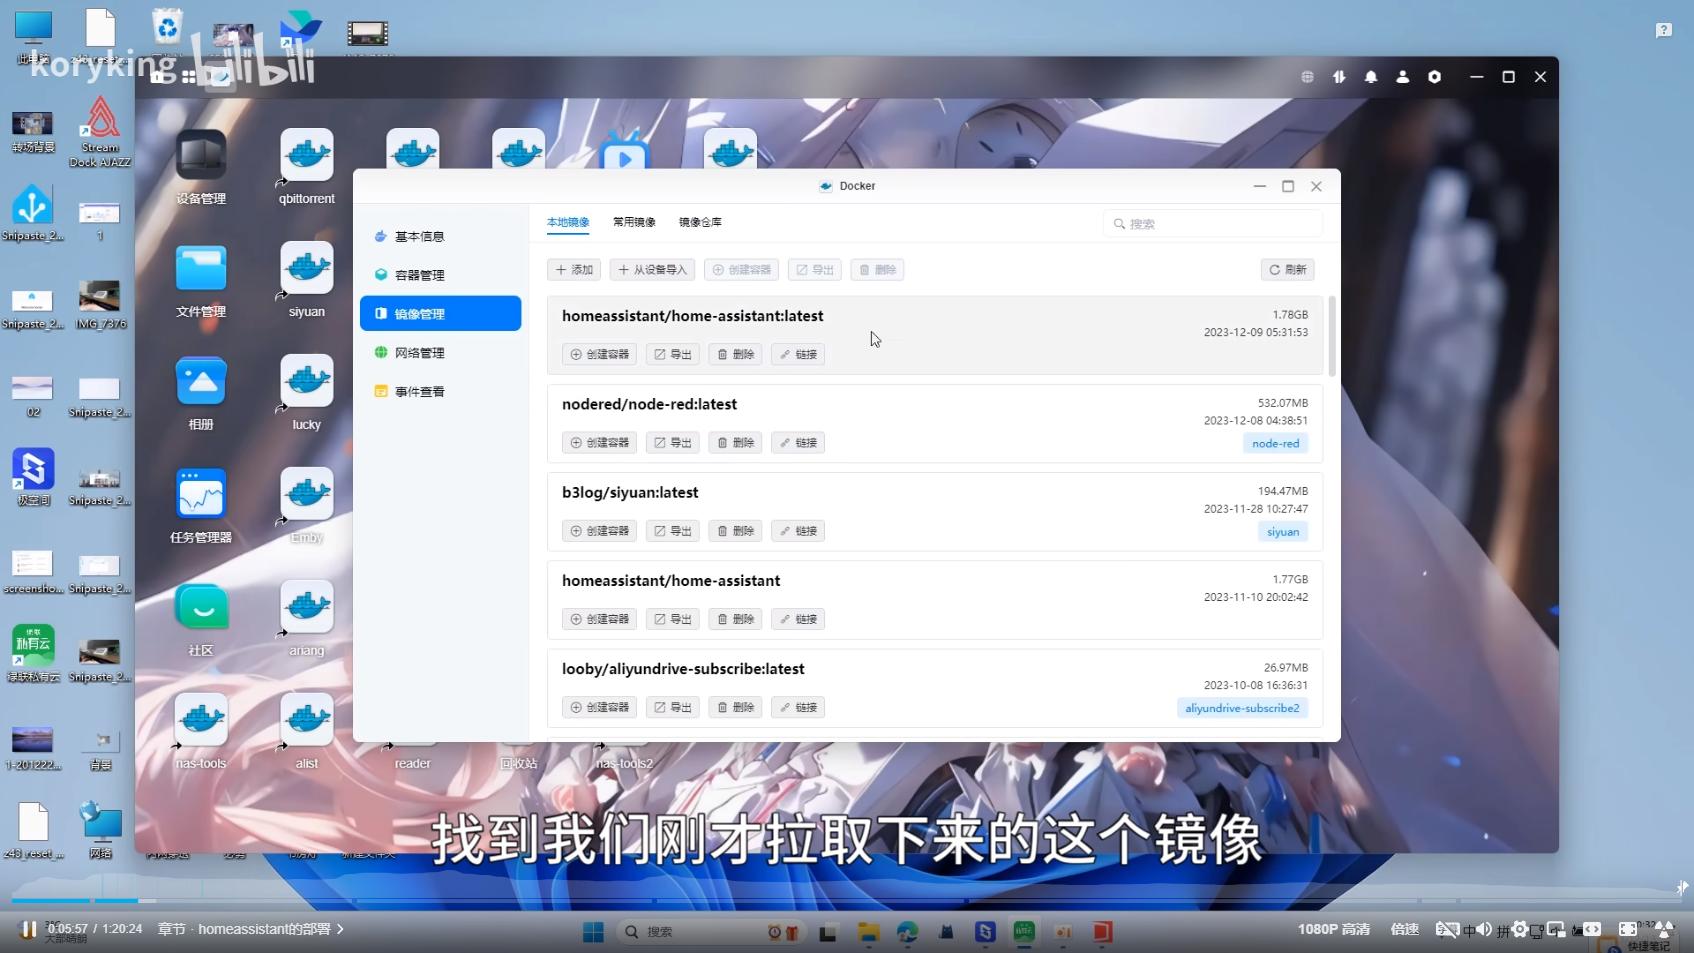Viewport: 1694px width, 953px height.
Task: Click the aliyundrive-subscribe2 container tag
Action: pyautogui.click(x=1242, y=708)
